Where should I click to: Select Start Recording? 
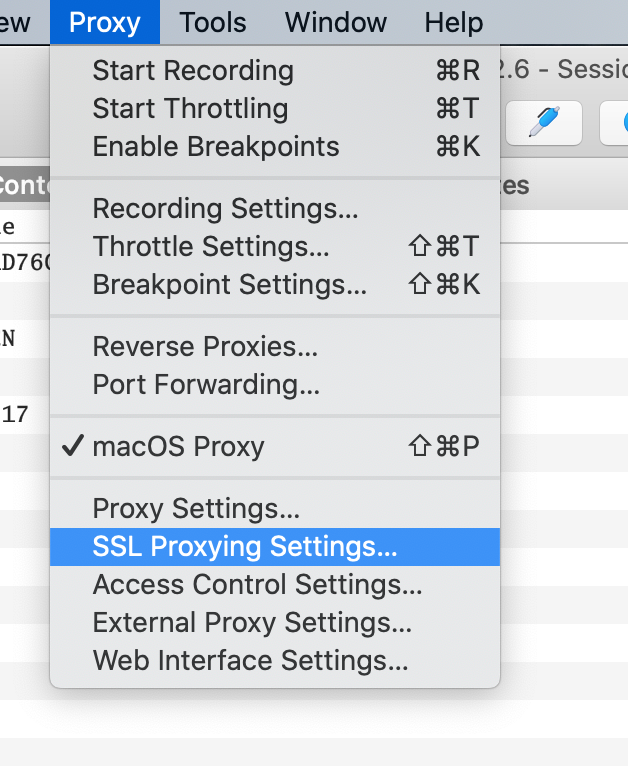tap(193, 71)
